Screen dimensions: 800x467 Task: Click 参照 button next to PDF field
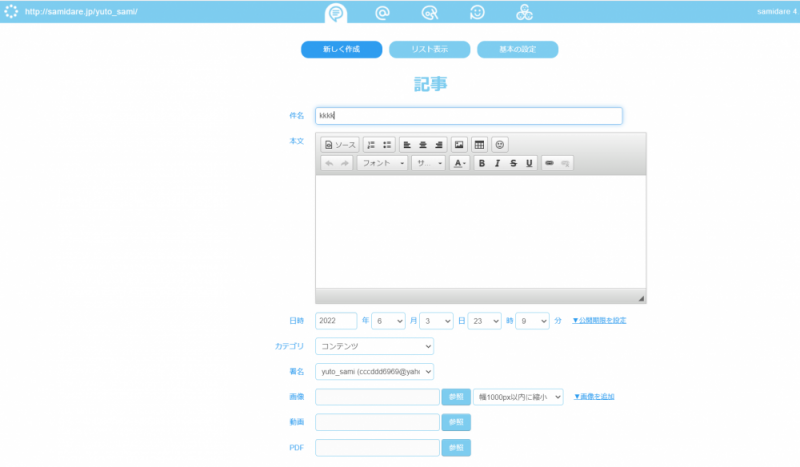[x=456, y=447]
